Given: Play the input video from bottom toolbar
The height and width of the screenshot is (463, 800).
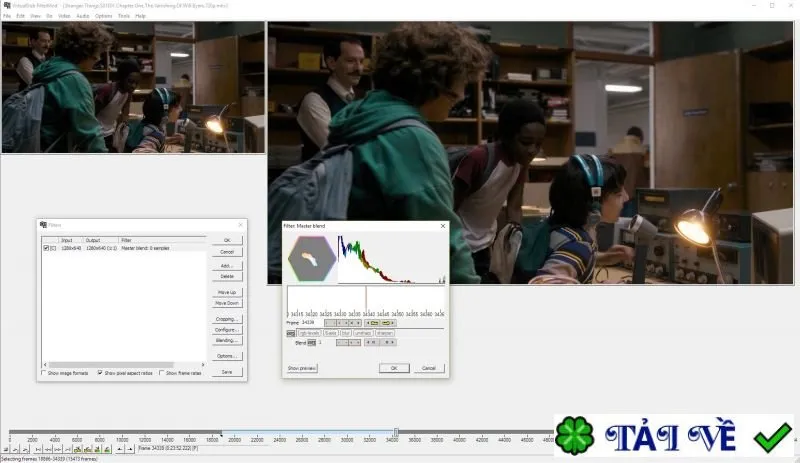Looking at the screenshot, I should tap(15, 449).
